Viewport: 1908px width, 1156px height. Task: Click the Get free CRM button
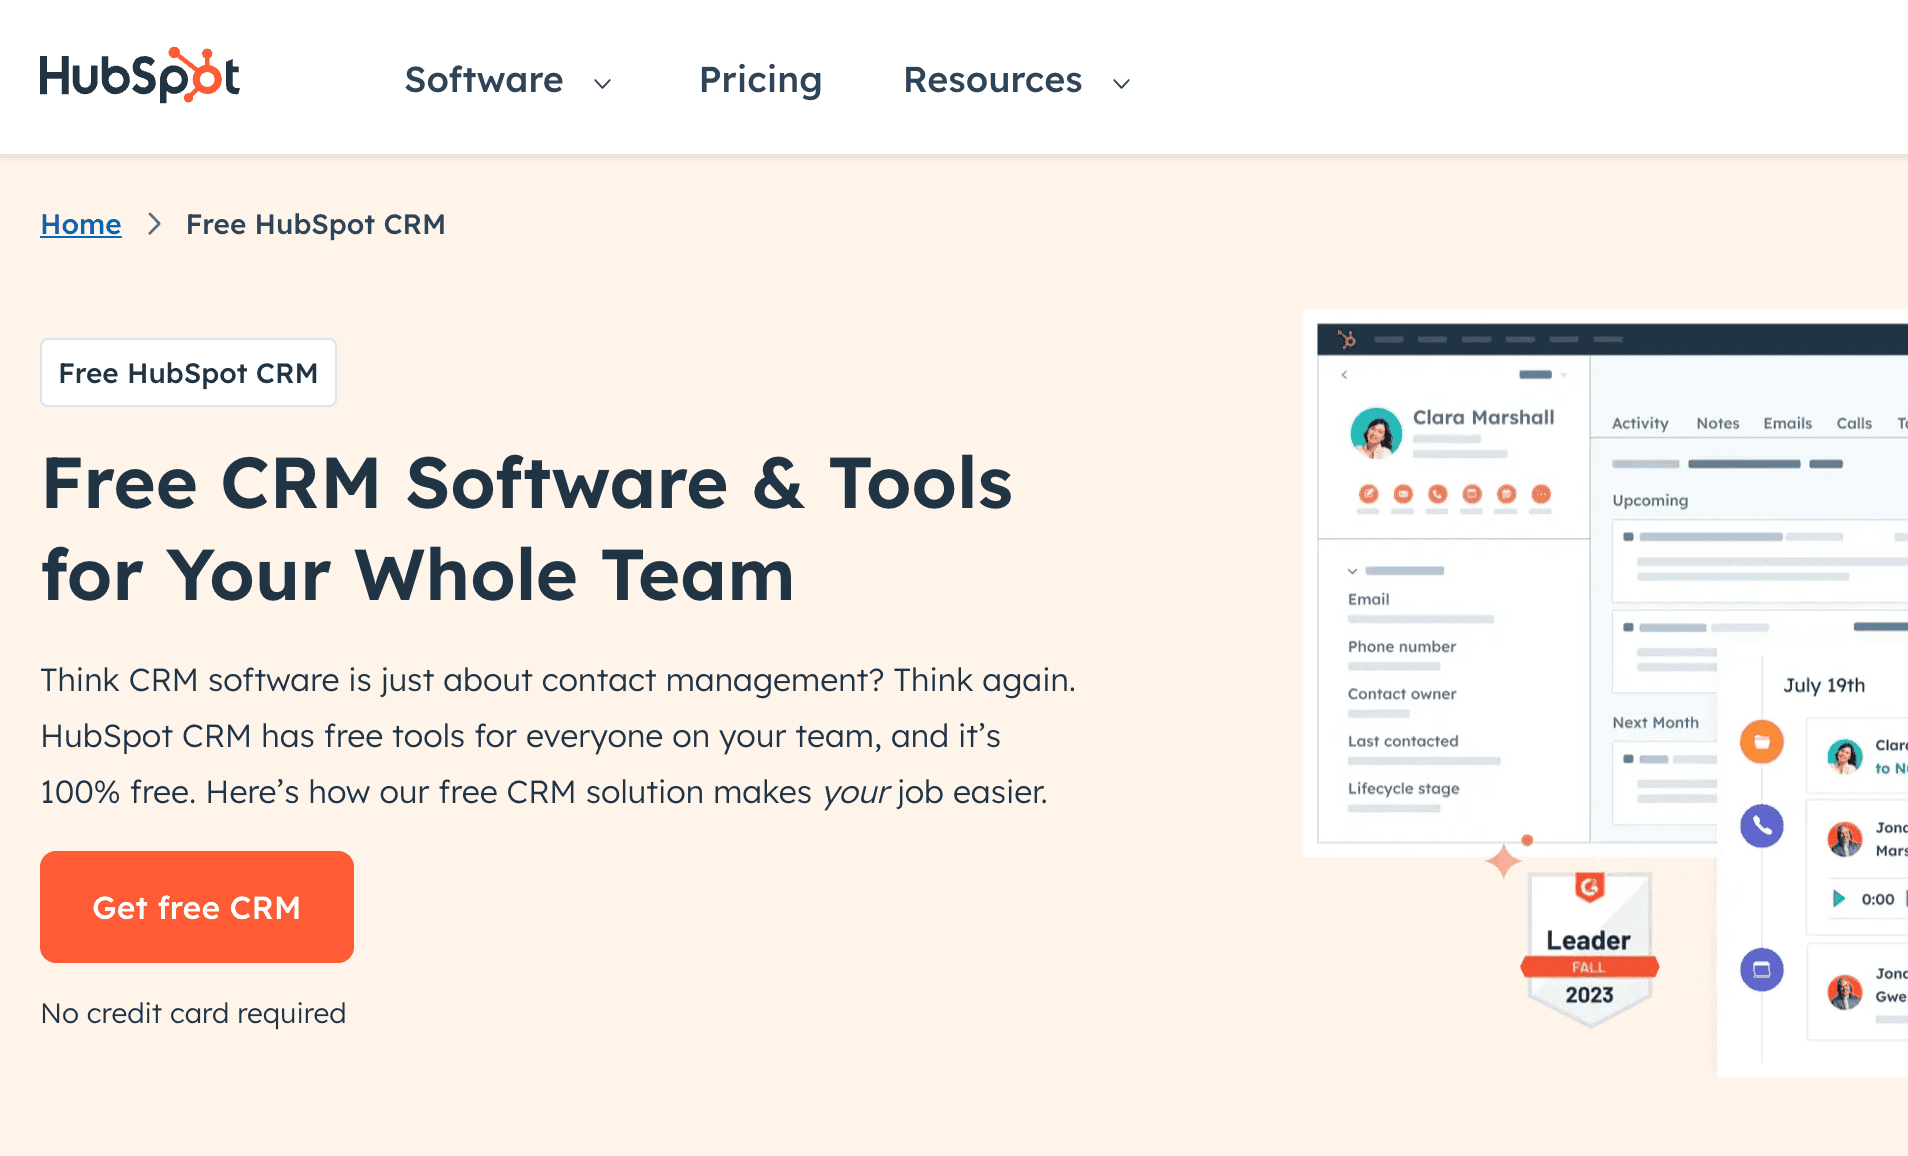pyautogui.click(x=196, y=907)
